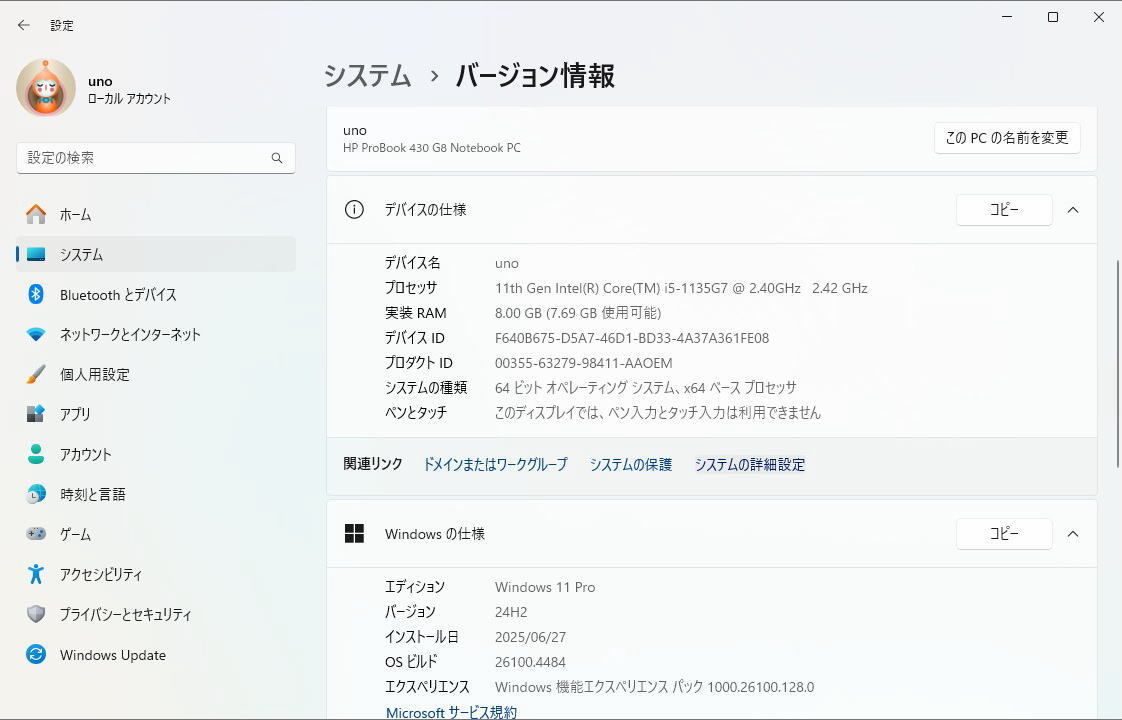Select the アカウント sidebar icon

pyautogui.click(x=36, y=454)
